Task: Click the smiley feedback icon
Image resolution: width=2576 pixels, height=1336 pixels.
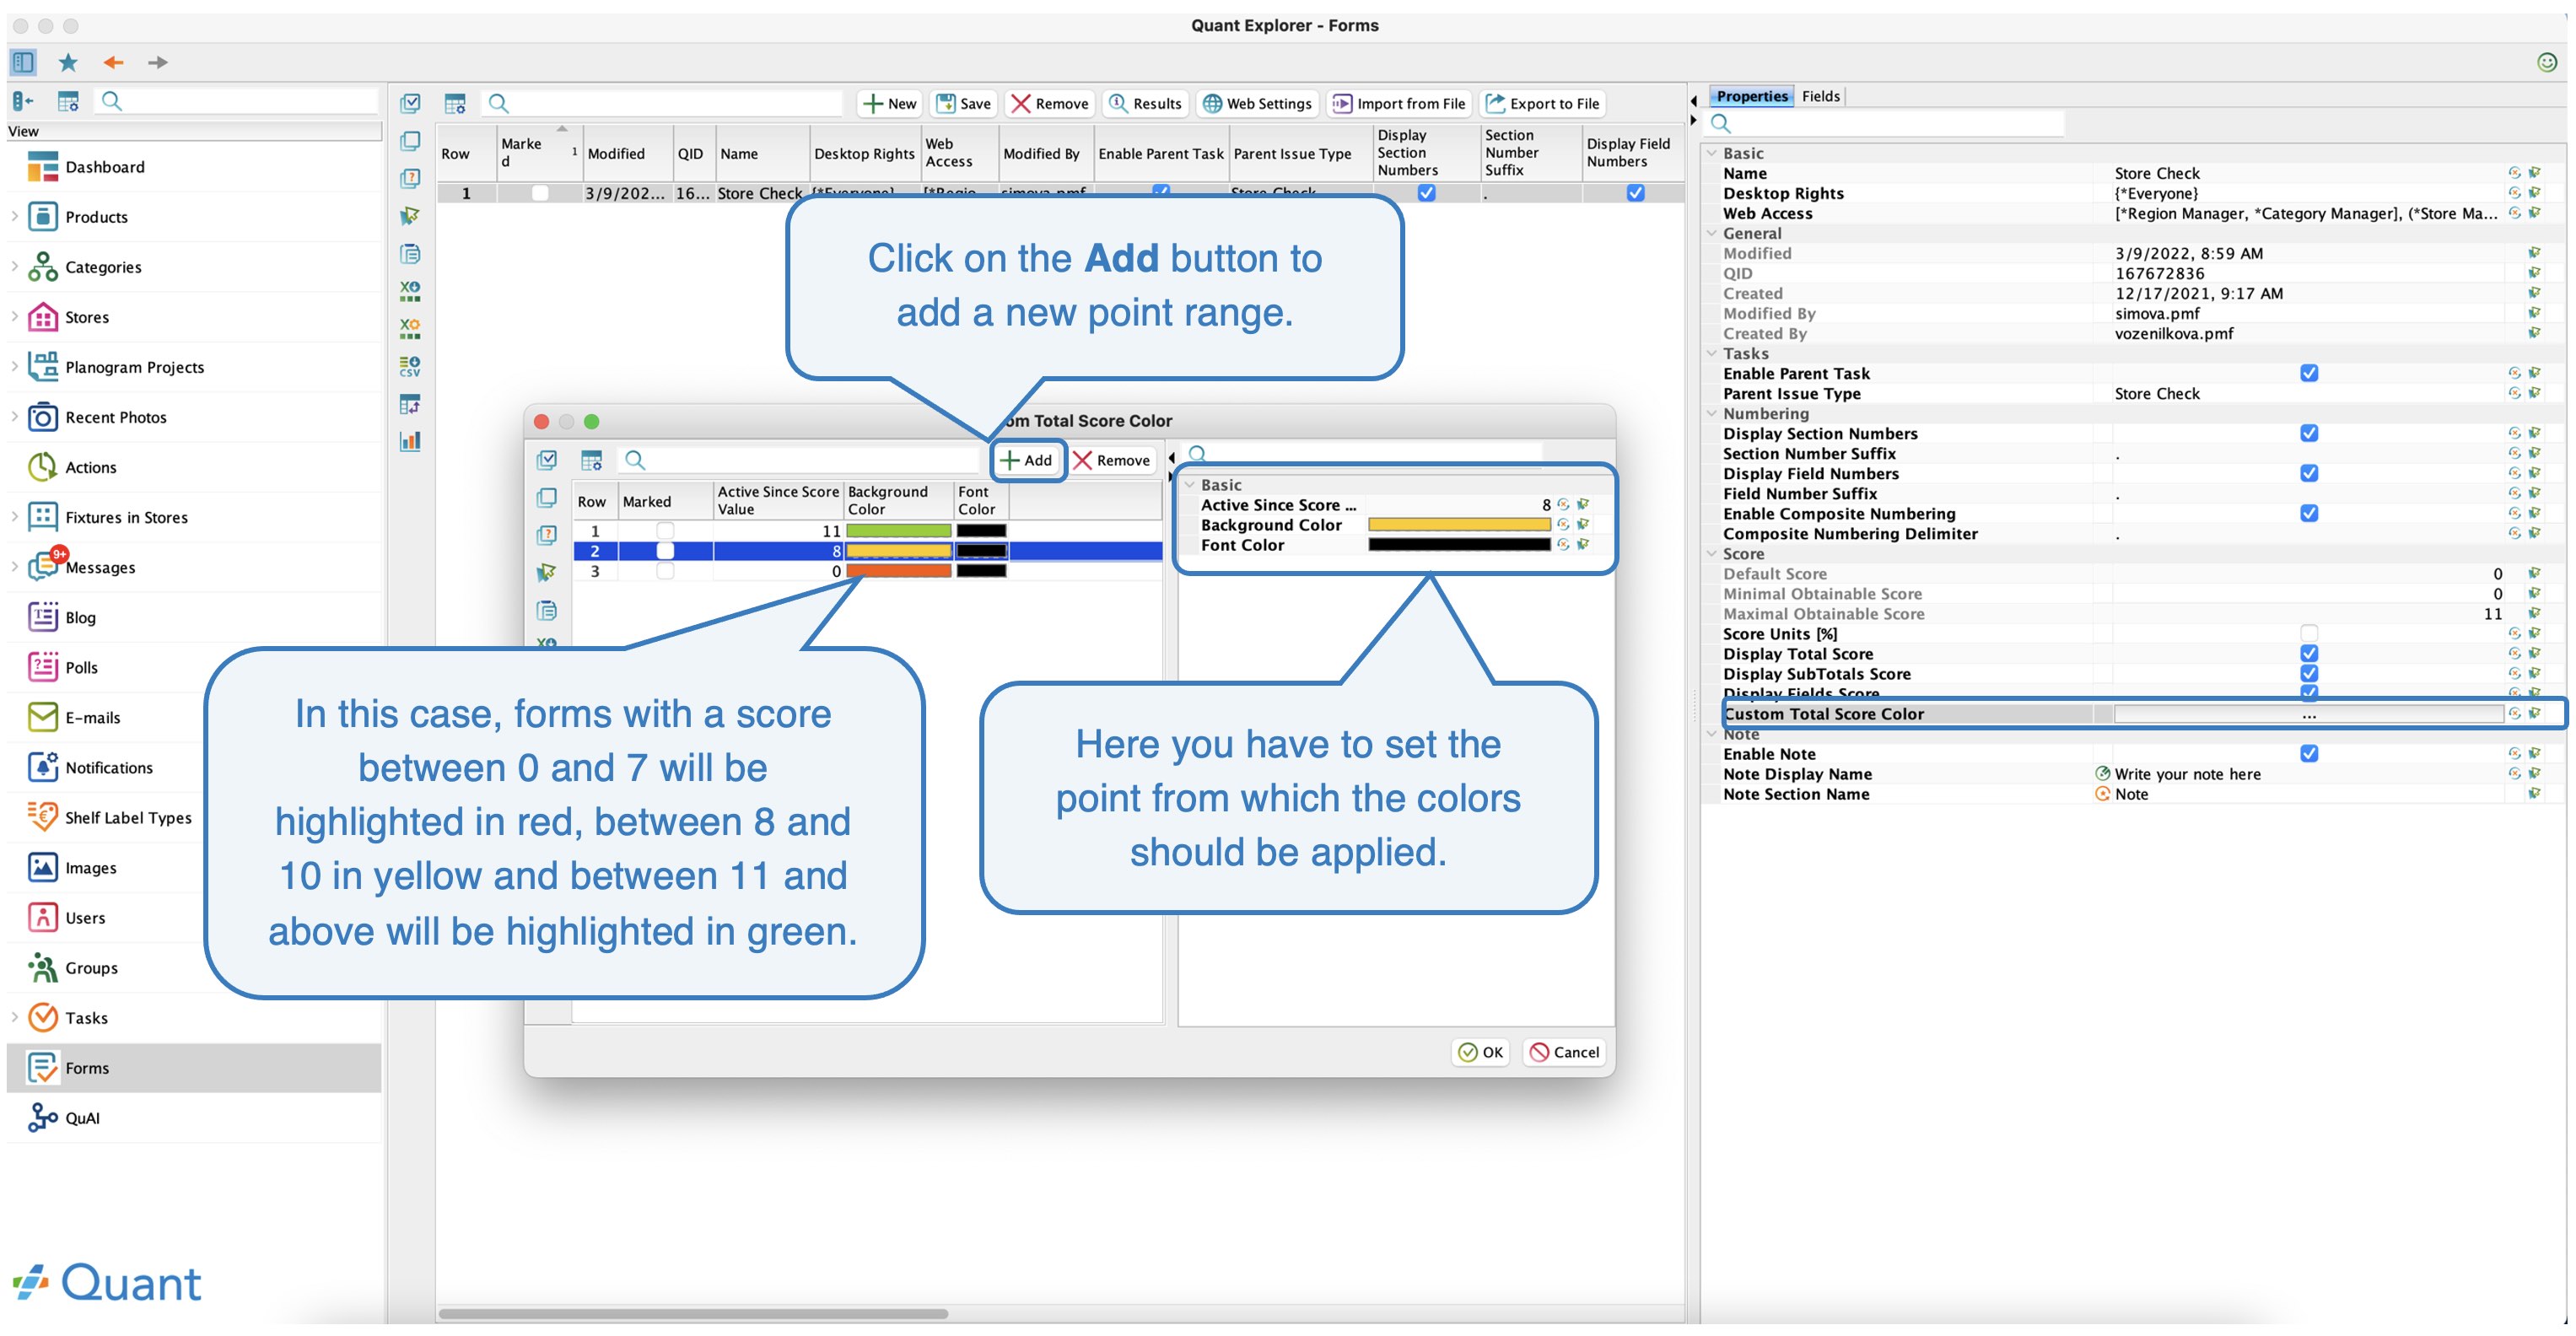Action: coord(2547,62)
